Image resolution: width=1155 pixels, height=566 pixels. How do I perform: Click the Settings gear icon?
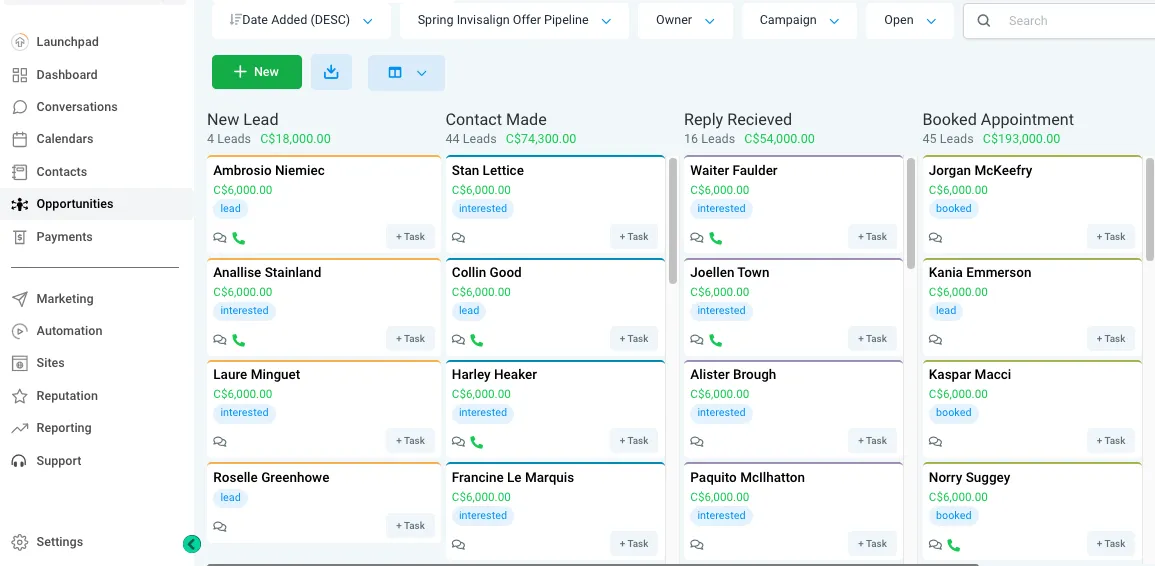(20, 542)
